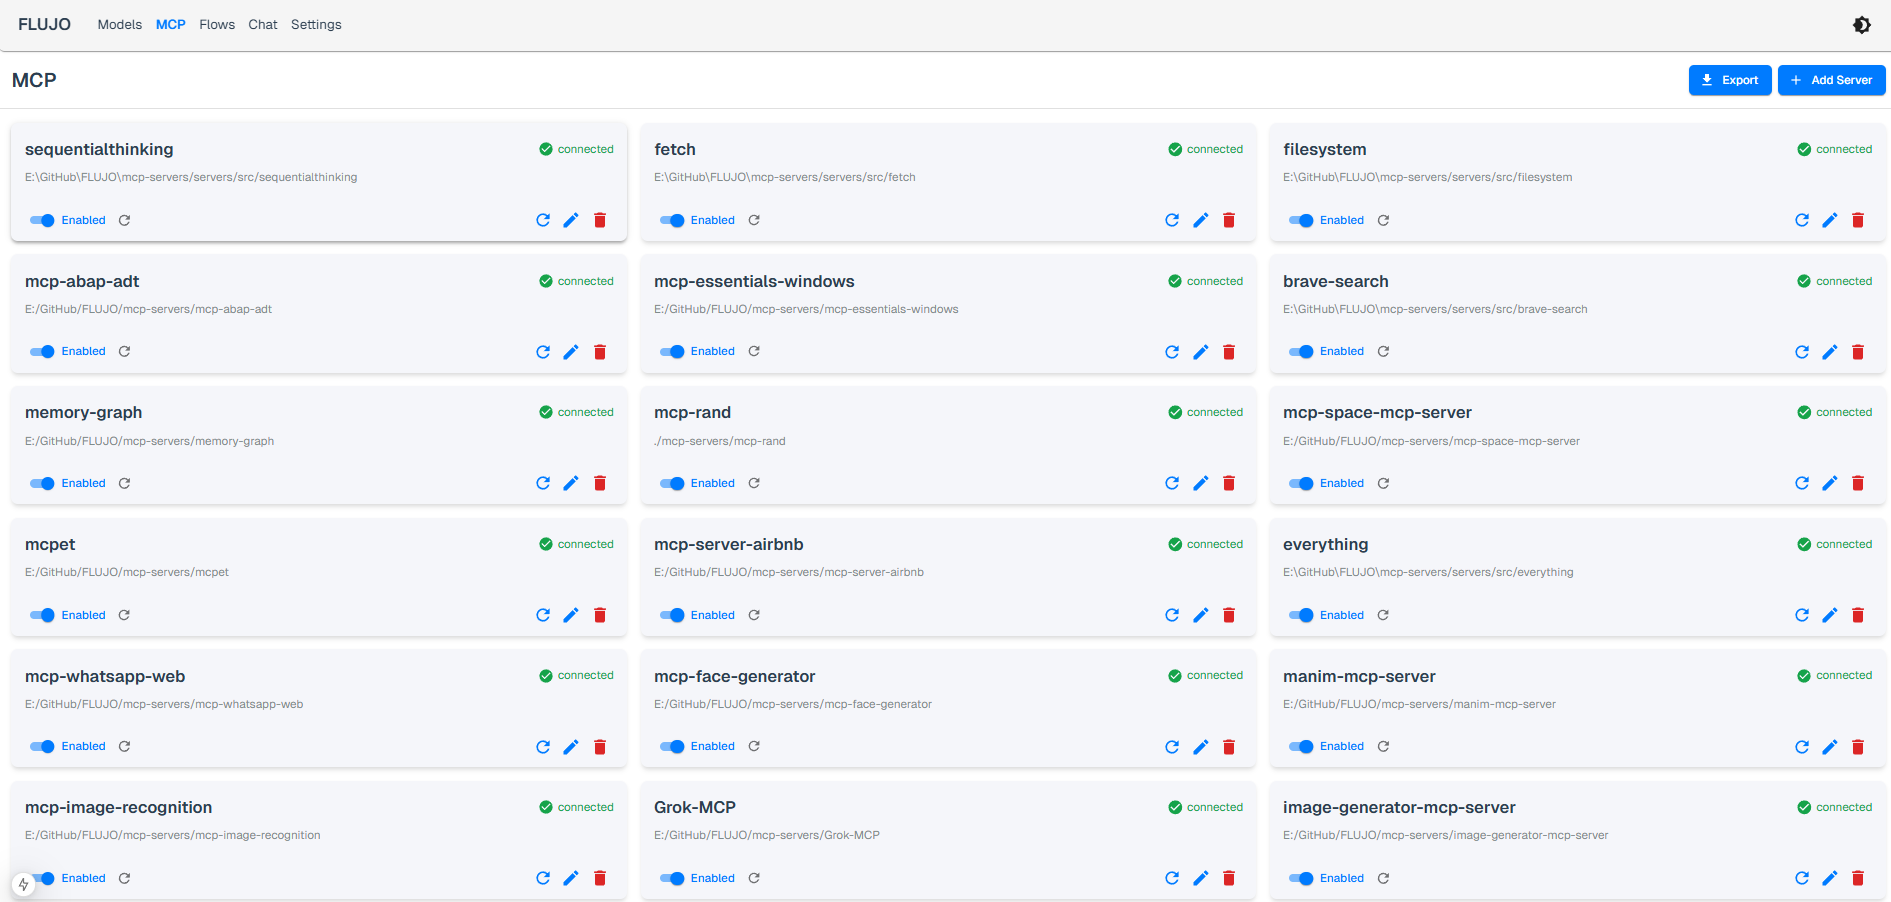Disable the sequentialthinking server toggle
Screen dimensions: 1891x902
[x=42, y=220]
